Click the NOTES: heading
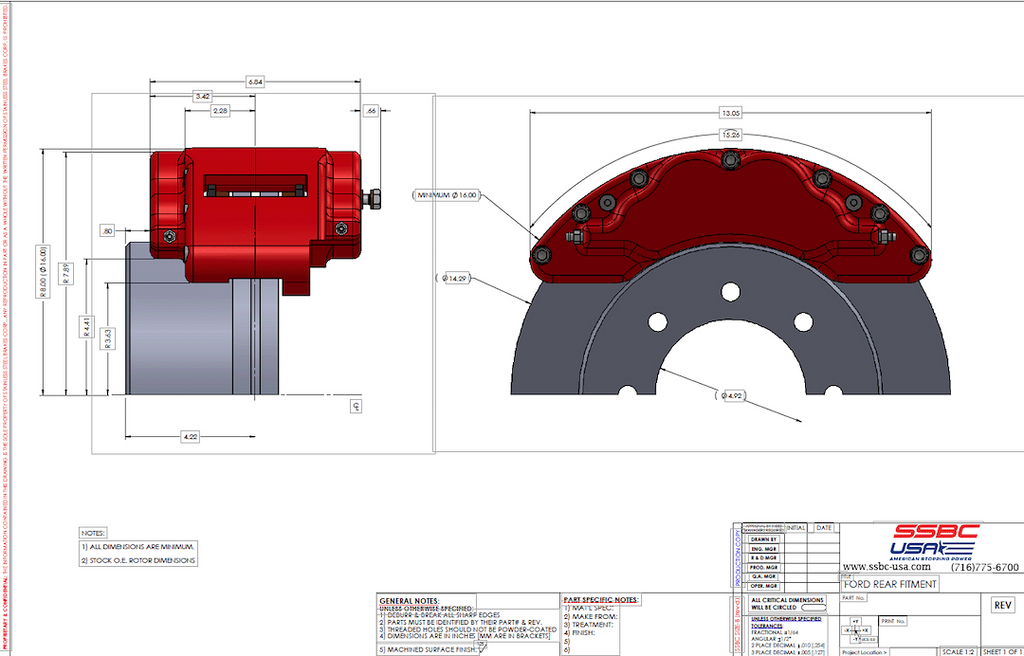The width and height of the screenshot is (1024, 656). pyautogui.click(x=93, y=533)
